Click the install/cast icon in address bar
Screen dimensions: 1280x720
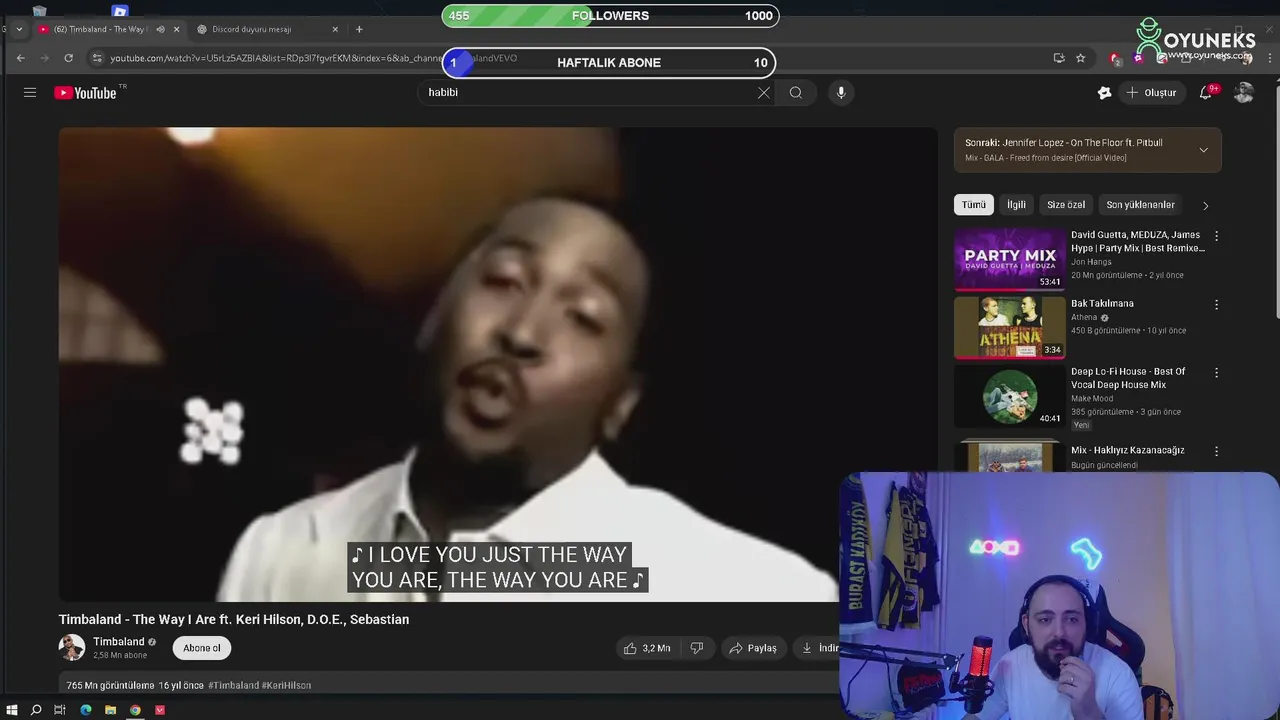coord(1059,58)
